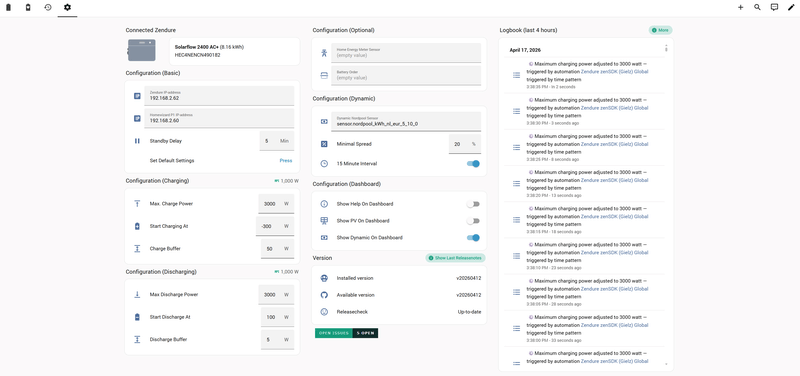Click the Dynamic Nordpool Sensor field

pos(406,121)
